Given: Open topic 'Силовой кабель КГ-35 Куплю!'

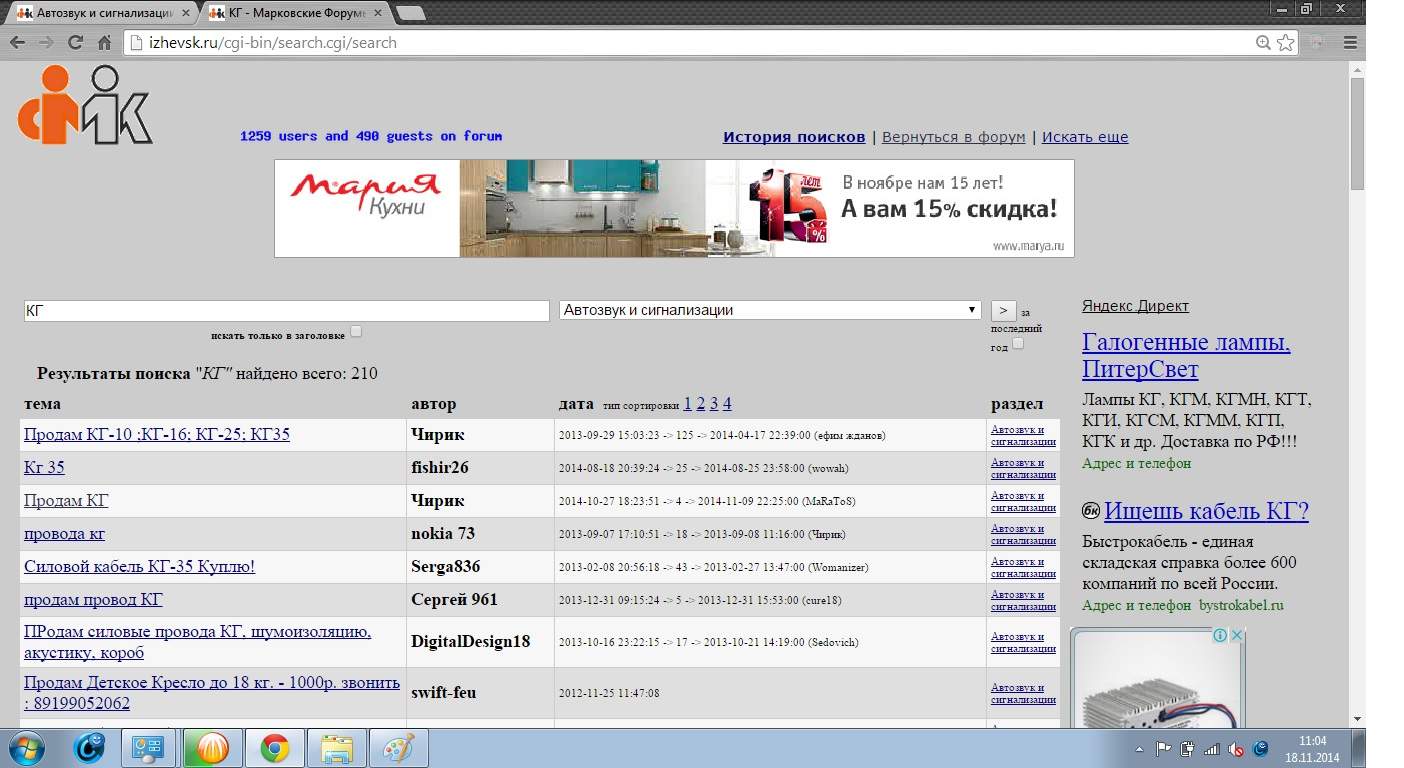Looking at the screenshot, I should pos(139,567).
